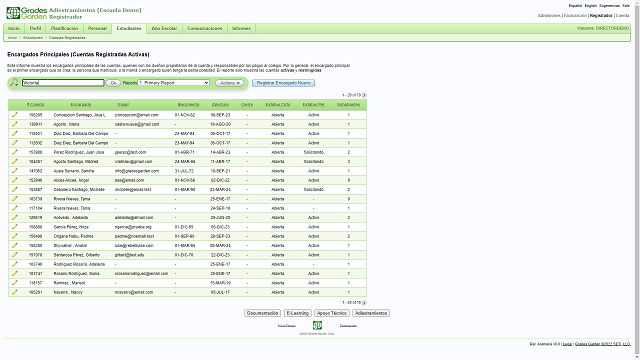Sort by the Estatus Ccta column header
Viewport: 640px width, 360px height.
[278, 104]
